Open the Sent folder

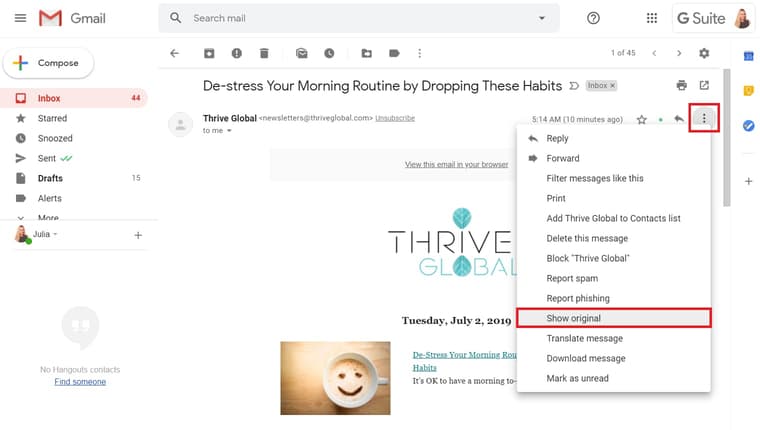[74, 158]
